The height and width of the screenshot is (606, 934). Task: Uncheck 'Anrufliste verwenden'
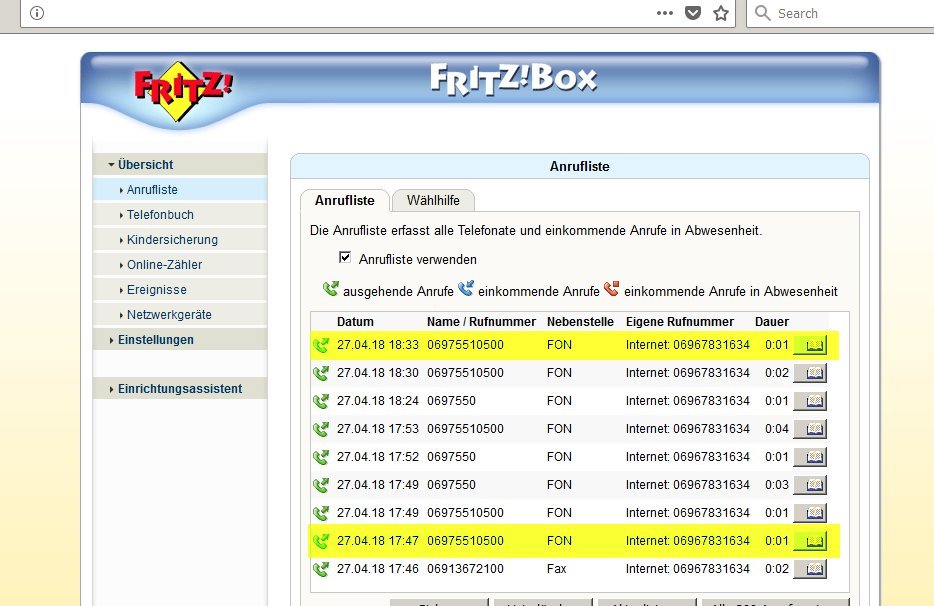345,257
